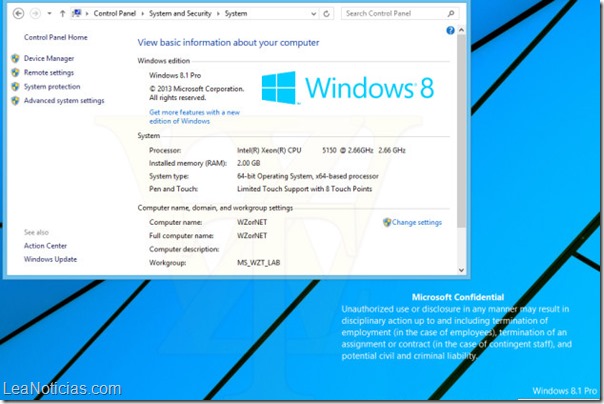Image resolution: width=604 pixels, height=404 pixels.
Task: Click Limited Touch Support with 8 Touch Points
Action: [x=304, y=189]
